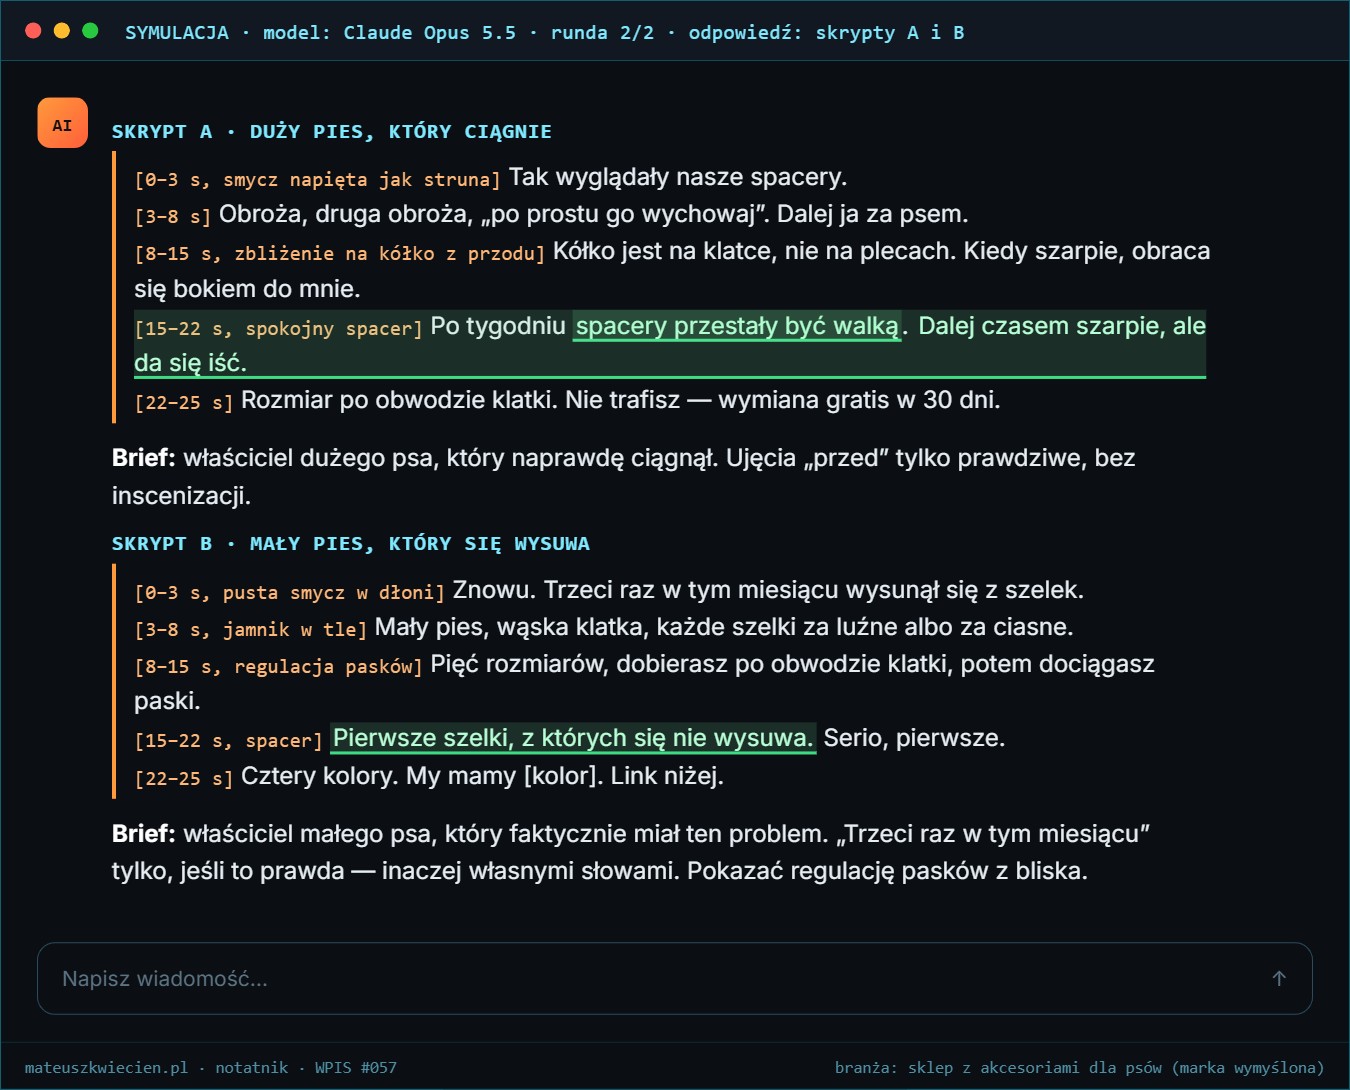1350x1090 pixels.
Task: Focus the 'Napisz wiadomość...' message field
Action: [674, 978]
